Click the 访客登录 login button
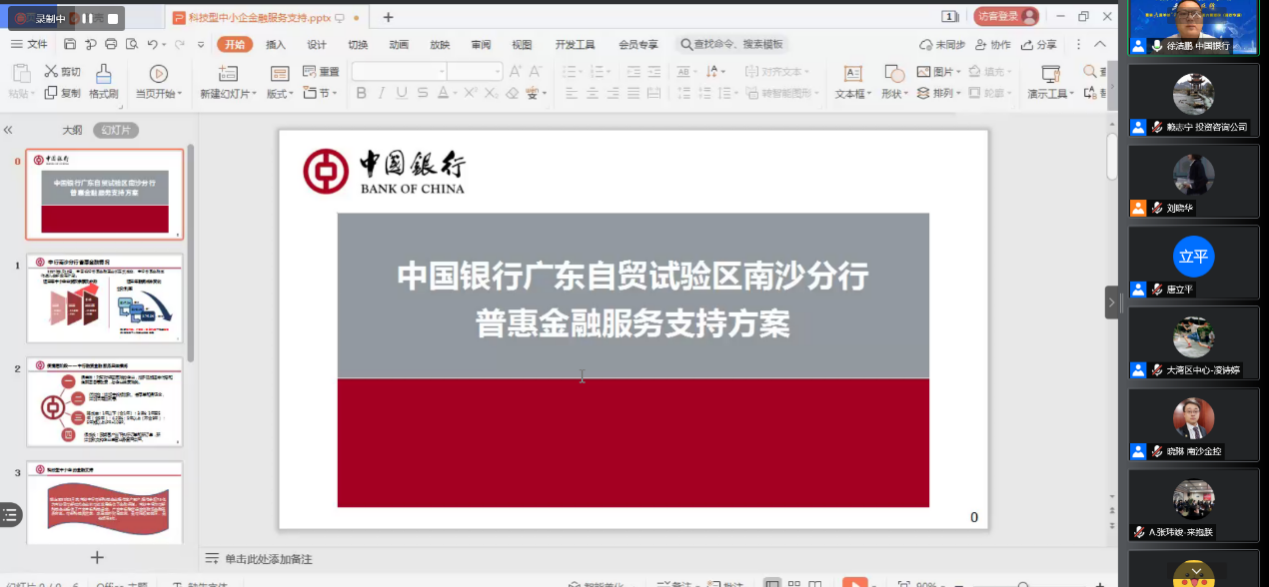 998,17
